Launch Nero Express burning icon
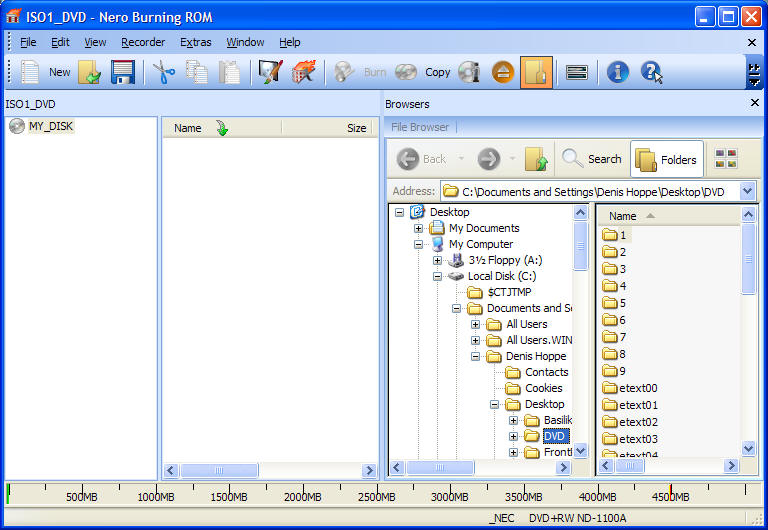This screenshot has height=530, width=768. (304, 72)
